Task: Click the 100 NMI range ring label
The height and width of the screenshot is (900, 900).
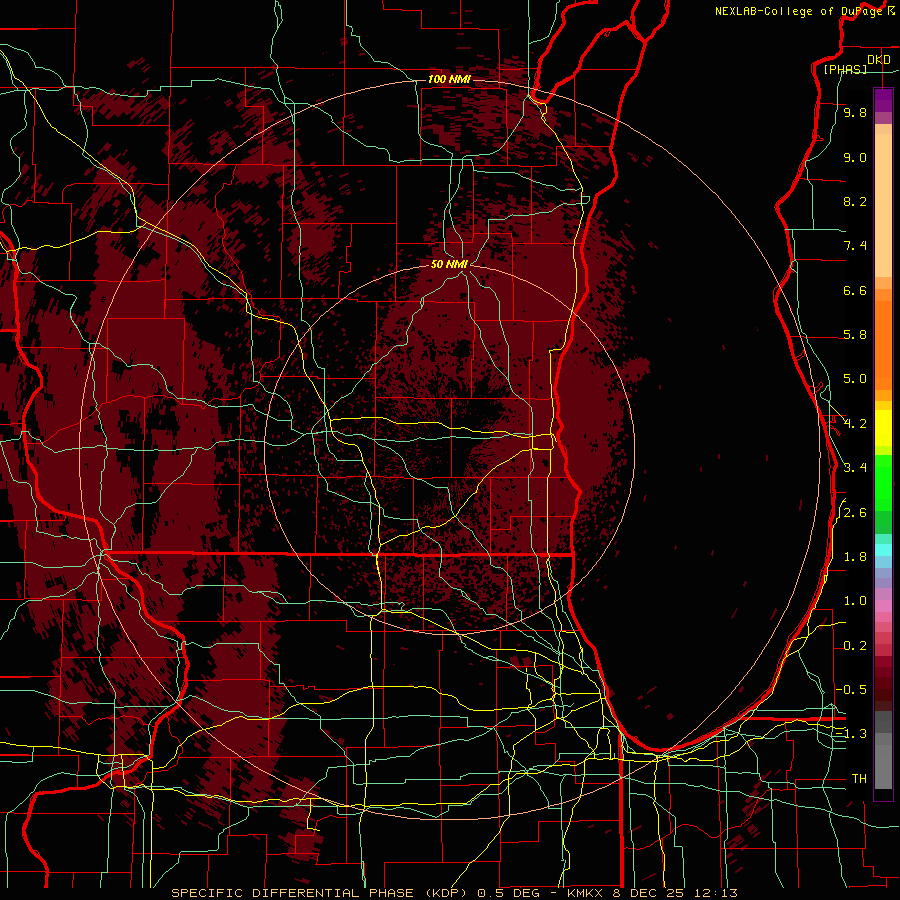Action: click(x=449, y=79)
